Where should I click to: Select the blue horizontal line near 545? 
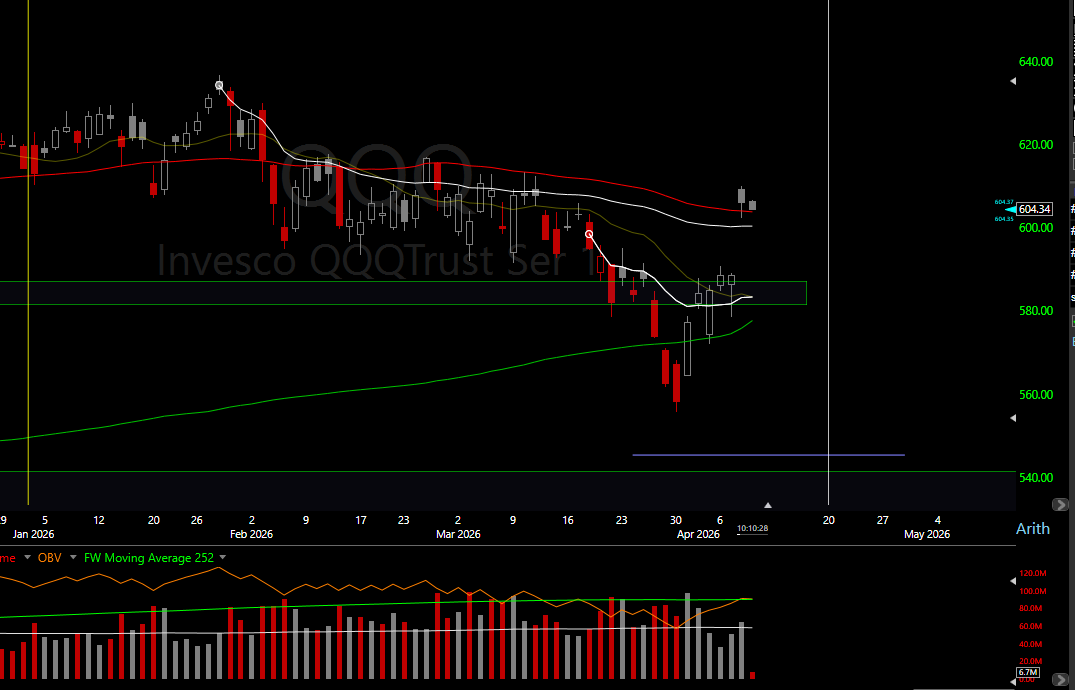coord(768,455)
